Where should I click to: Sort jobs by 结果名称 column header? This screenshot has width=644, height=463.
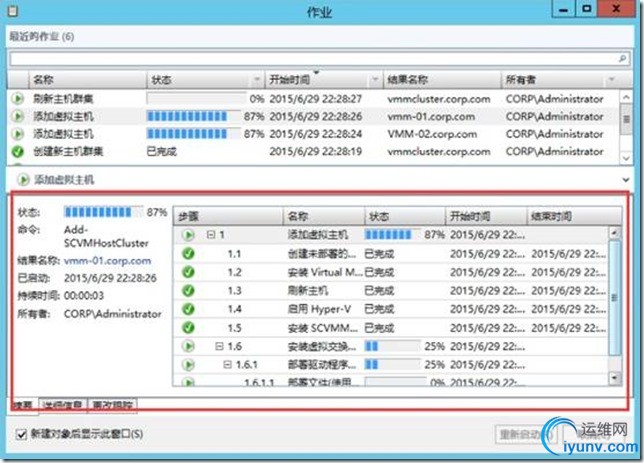tap(442, 80)
